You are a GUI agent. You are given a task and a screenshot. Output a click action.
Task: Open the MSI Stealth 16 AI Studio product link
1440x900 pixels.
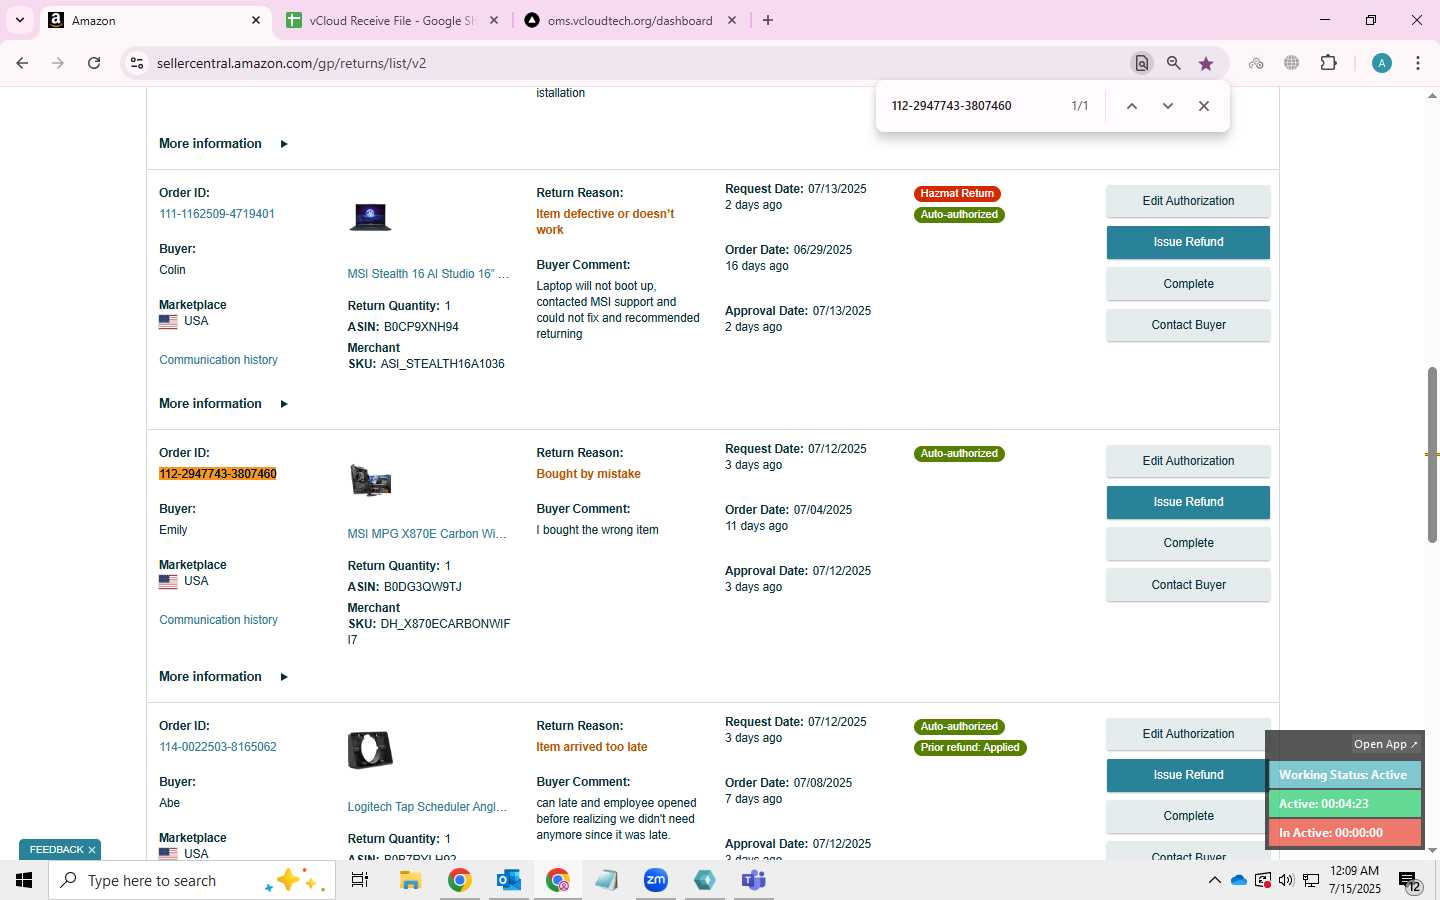point(428,274)
